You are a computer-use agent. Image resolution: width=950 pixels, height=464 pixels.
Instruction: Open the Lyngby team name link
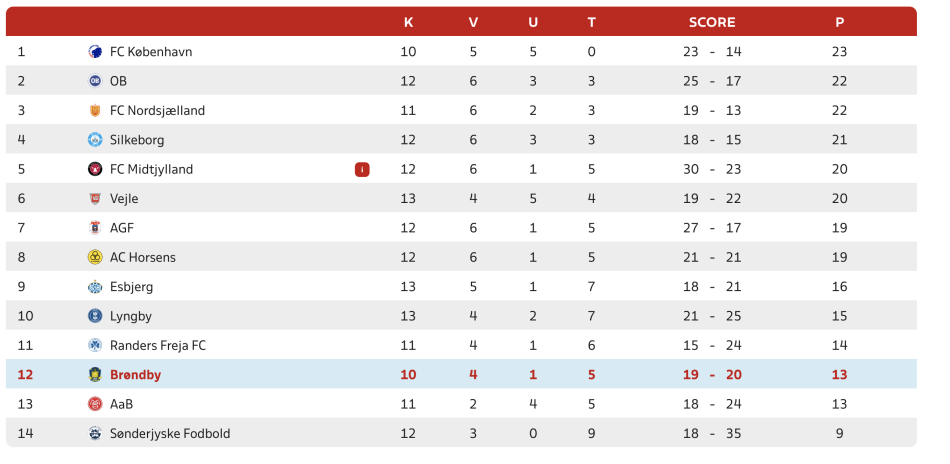pos(131,316)
